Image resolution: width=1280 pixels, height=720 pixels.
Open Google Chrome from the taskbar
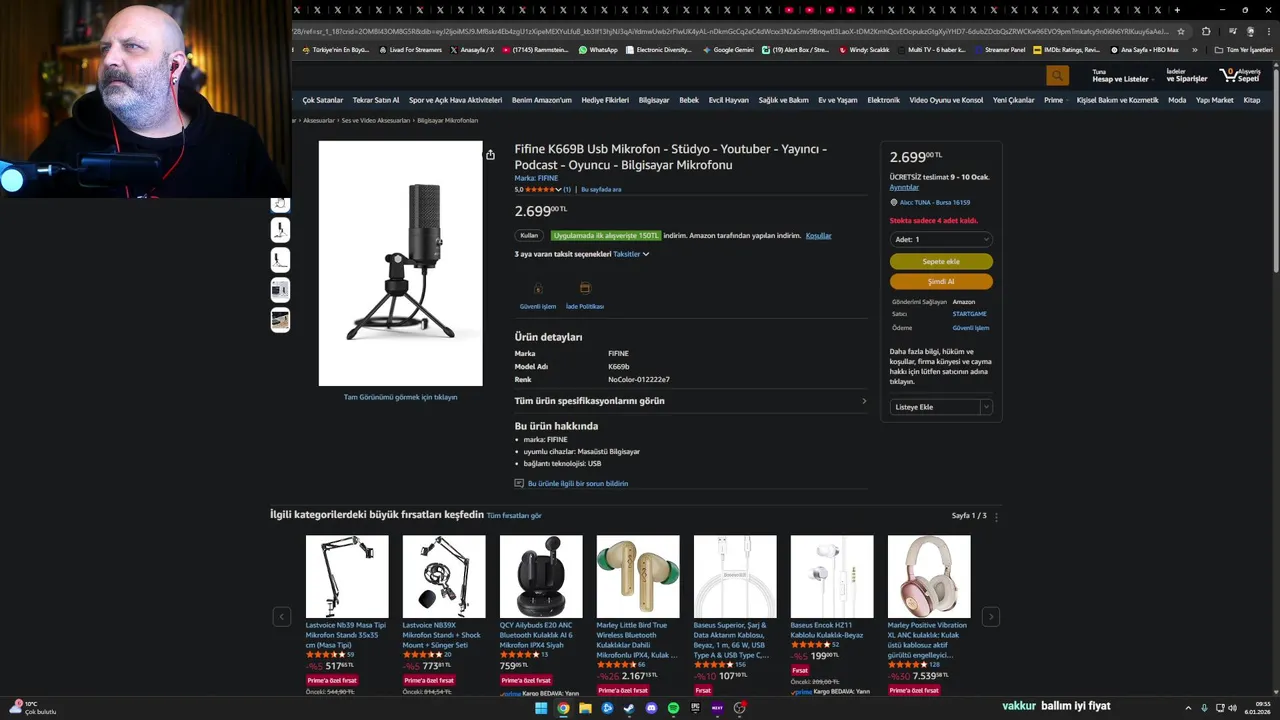563,708
